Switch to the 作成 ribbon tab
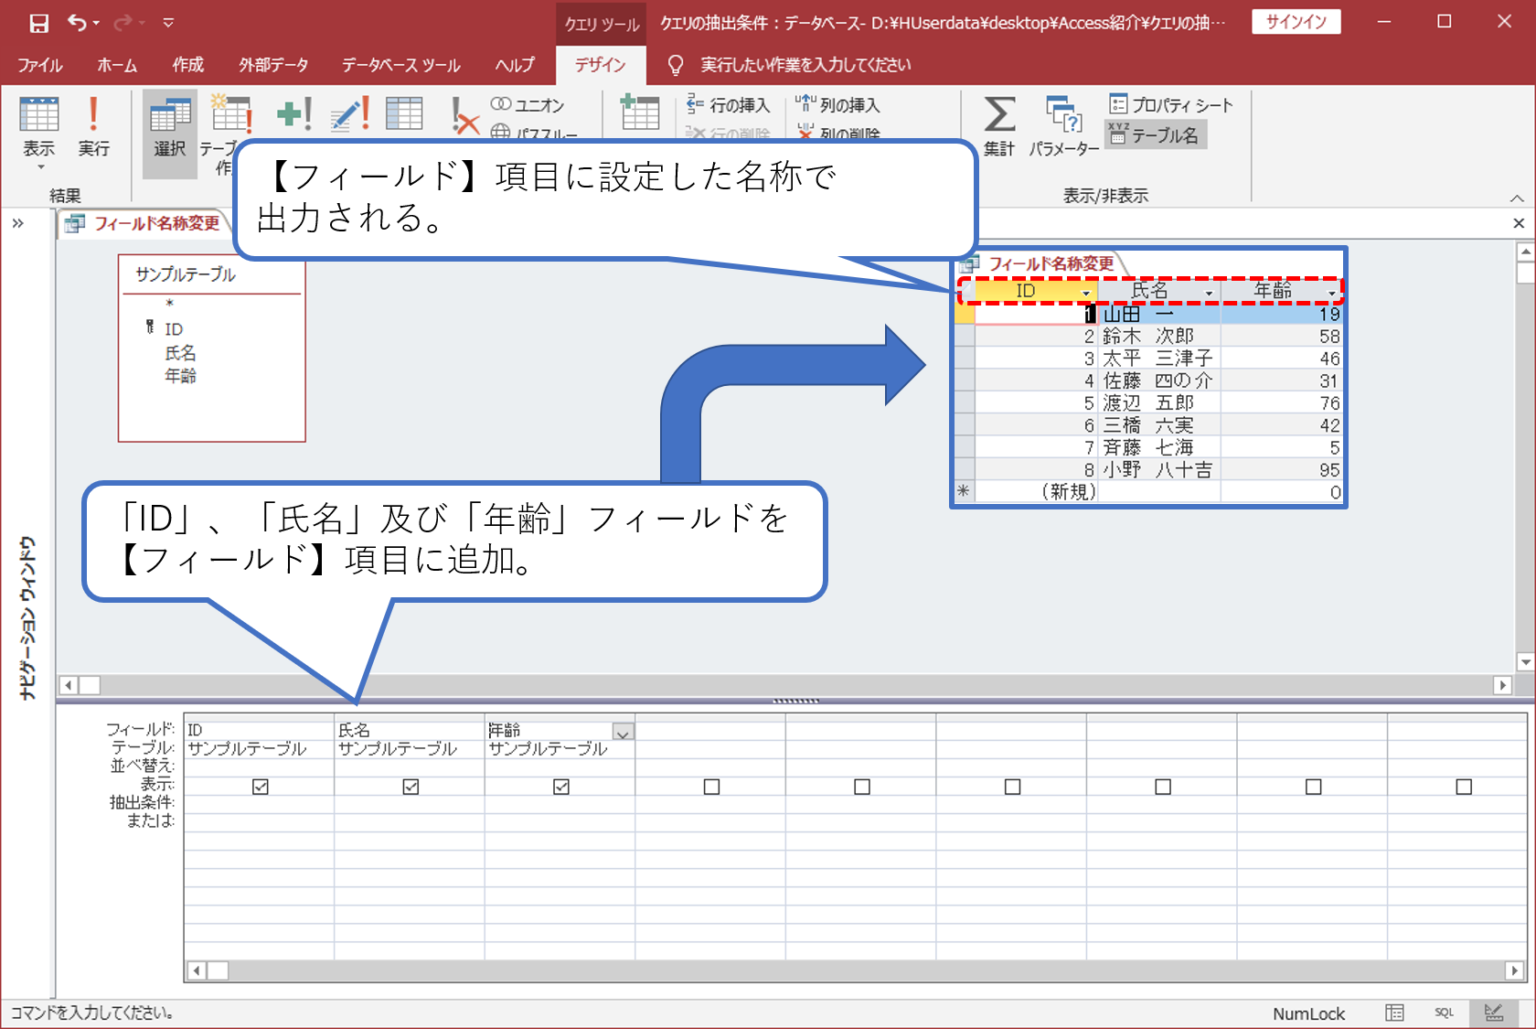Viewport: 1536px width, 1029px height. point(188,65)
